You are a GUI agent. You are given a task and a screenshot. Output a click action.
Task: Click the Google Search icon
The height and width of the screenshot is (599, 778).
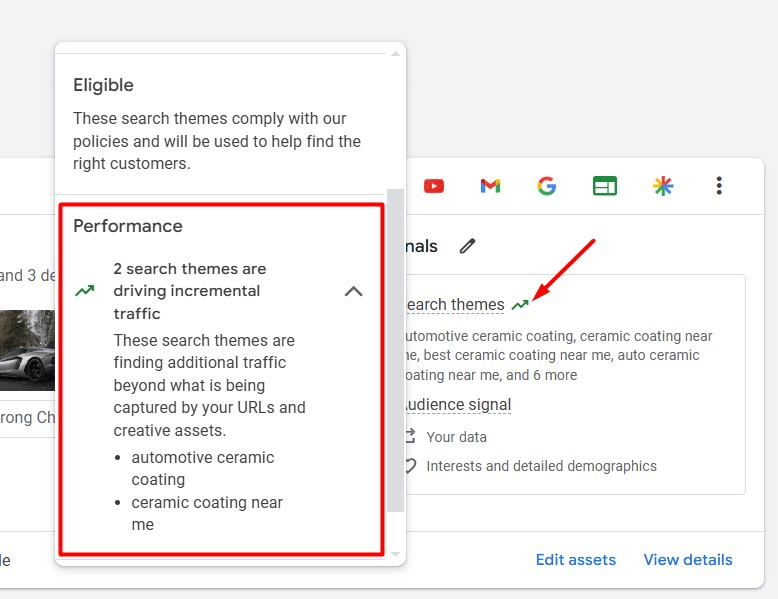coord(547,186)
